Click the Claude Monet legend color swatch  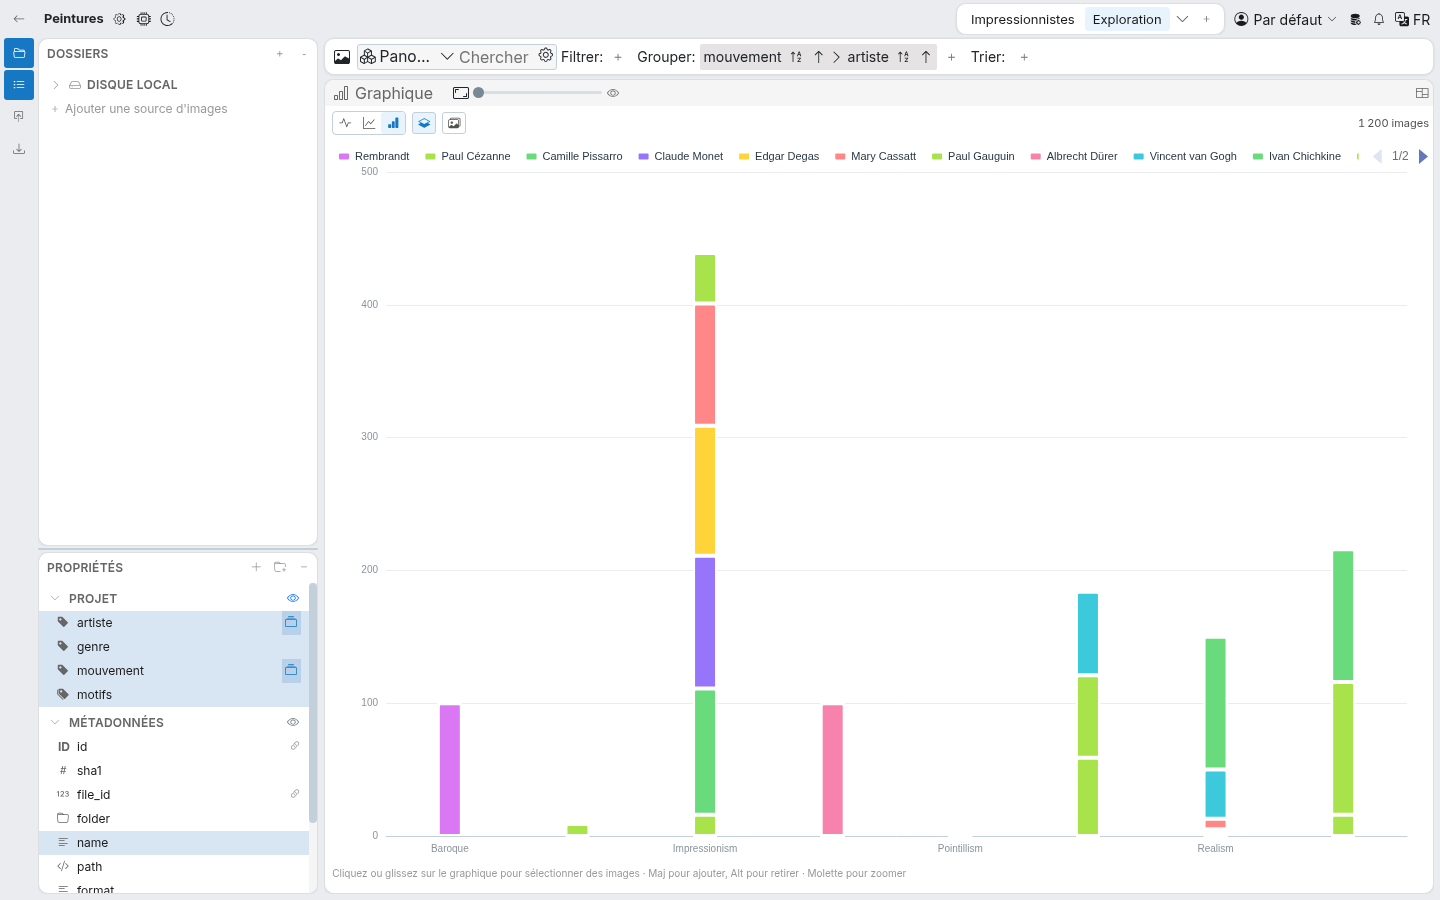point(644,157)
